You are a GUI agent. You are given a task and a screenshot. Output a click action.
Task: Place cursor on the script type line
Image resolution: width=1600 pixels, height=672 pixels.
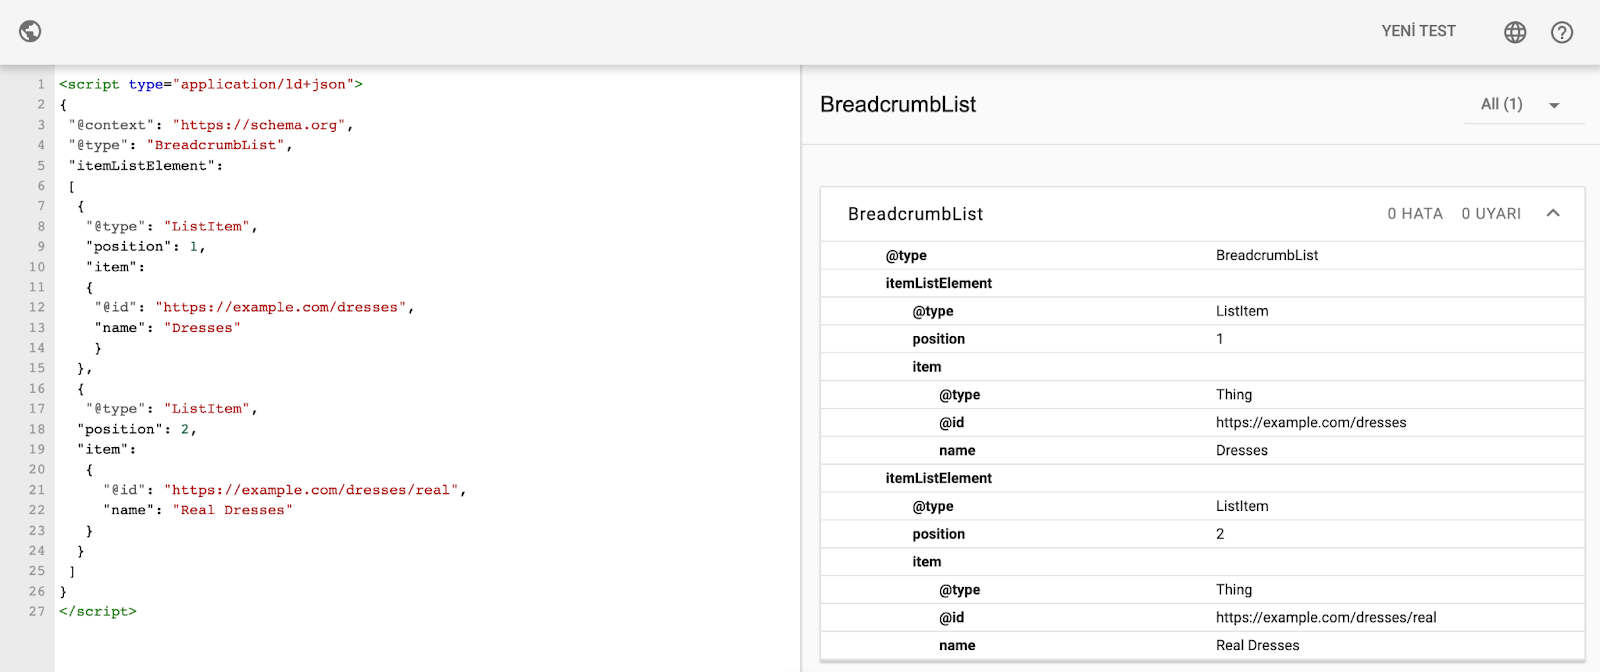pos(211,84)
